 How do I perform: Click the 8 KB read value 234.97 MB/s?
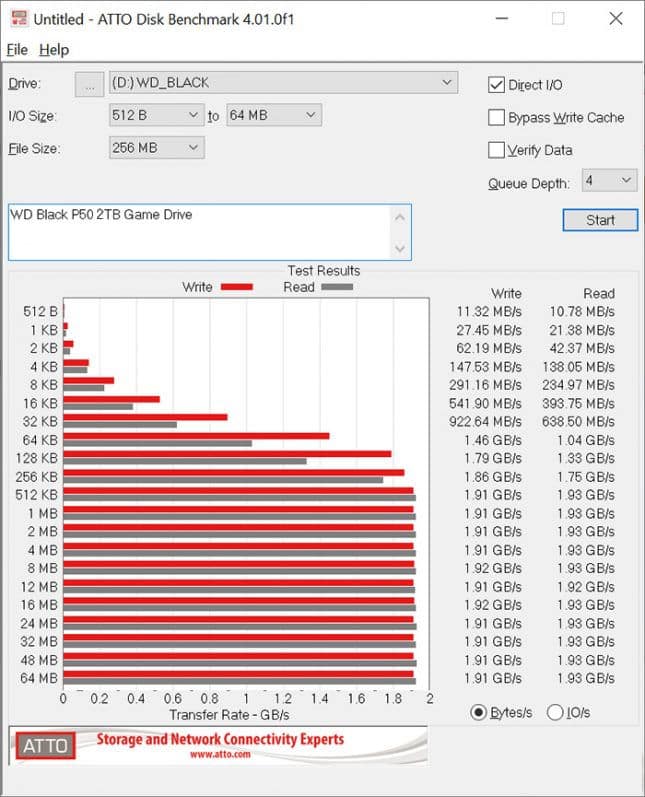[x=578, y=385]
